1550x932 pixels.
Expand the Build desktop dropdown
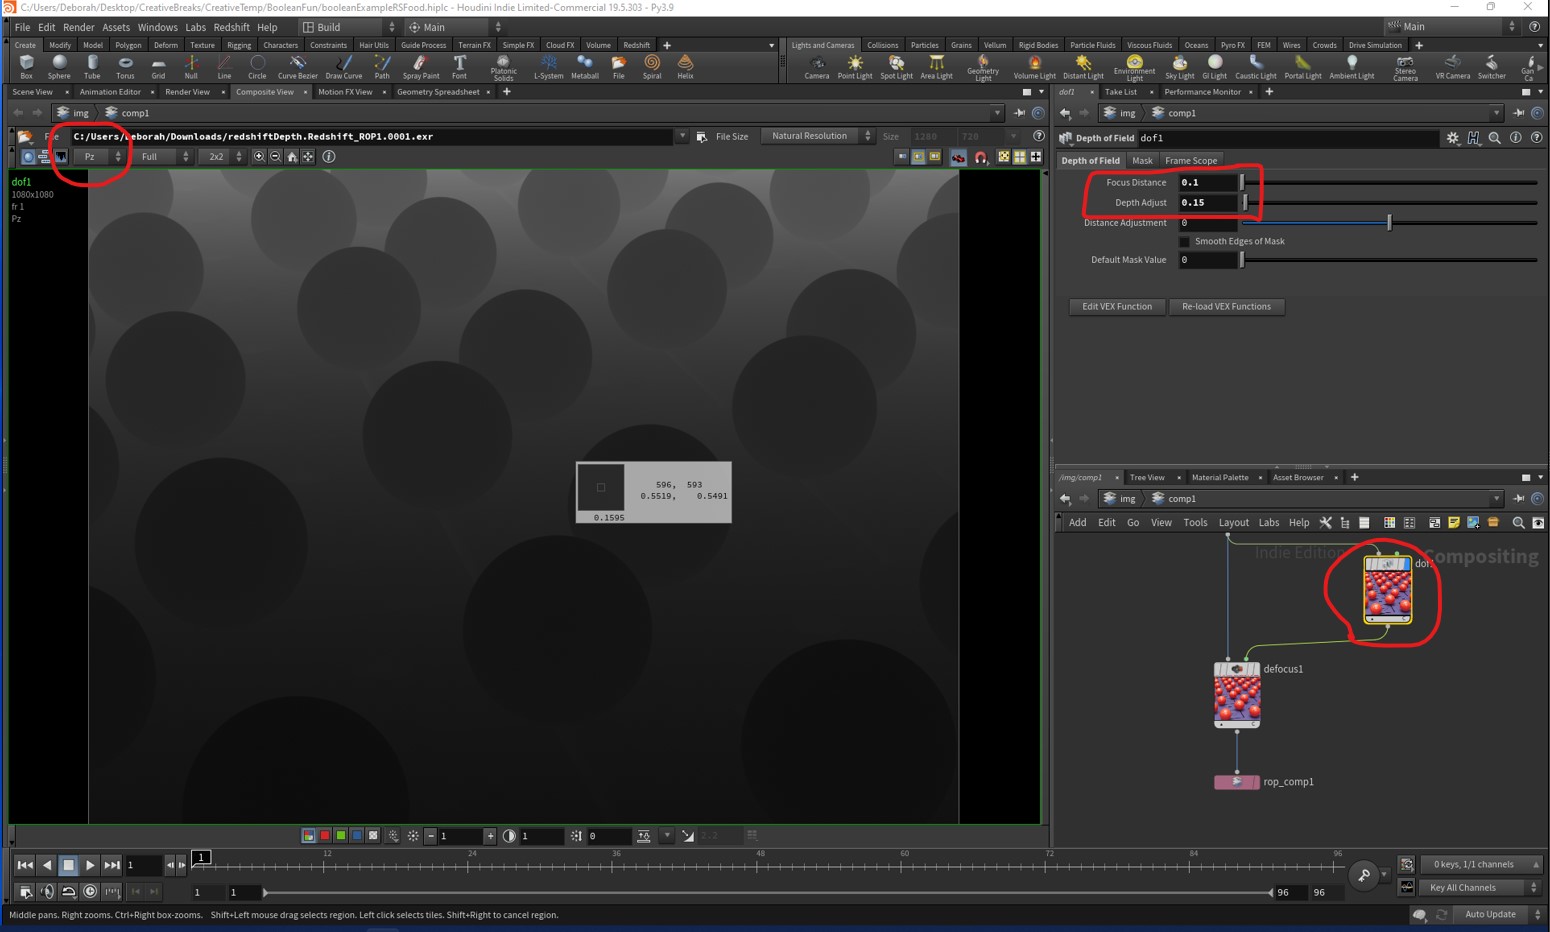(x=348, y=27)
